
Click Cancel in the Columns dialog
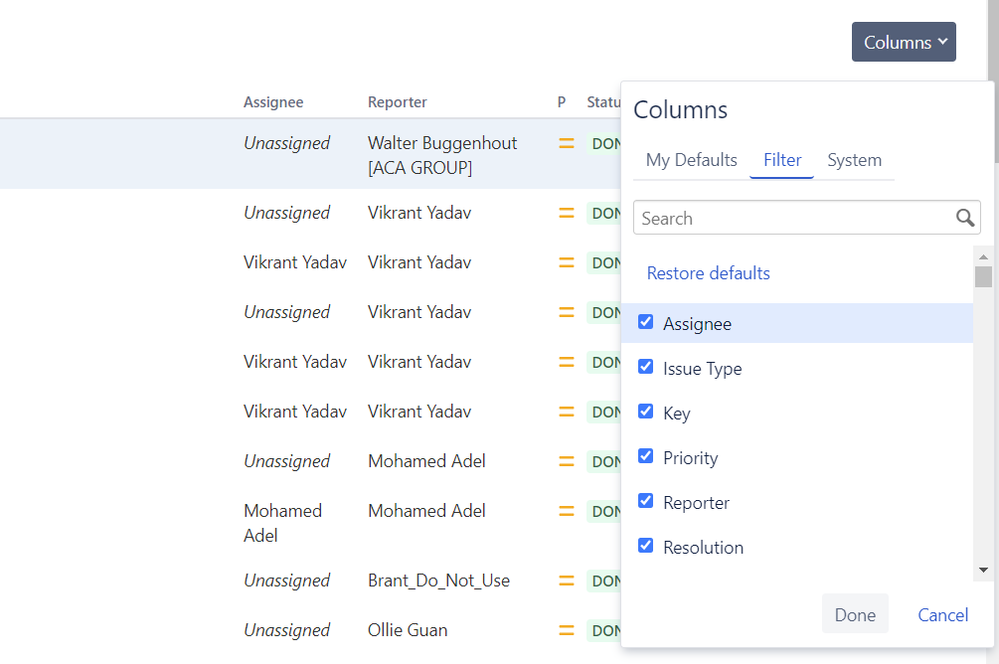[943, 615]
